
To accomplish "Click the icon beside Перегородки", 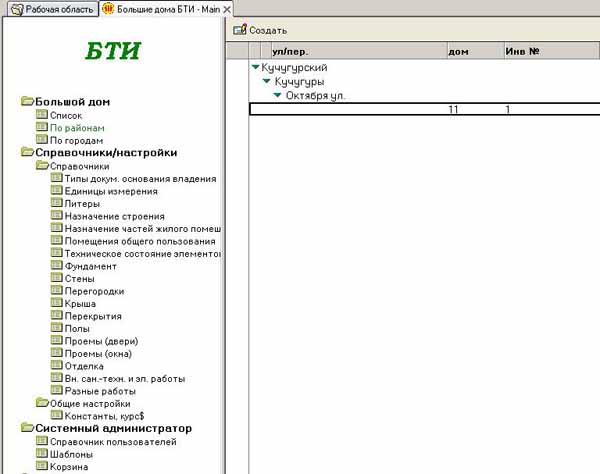I will point(57,290).
